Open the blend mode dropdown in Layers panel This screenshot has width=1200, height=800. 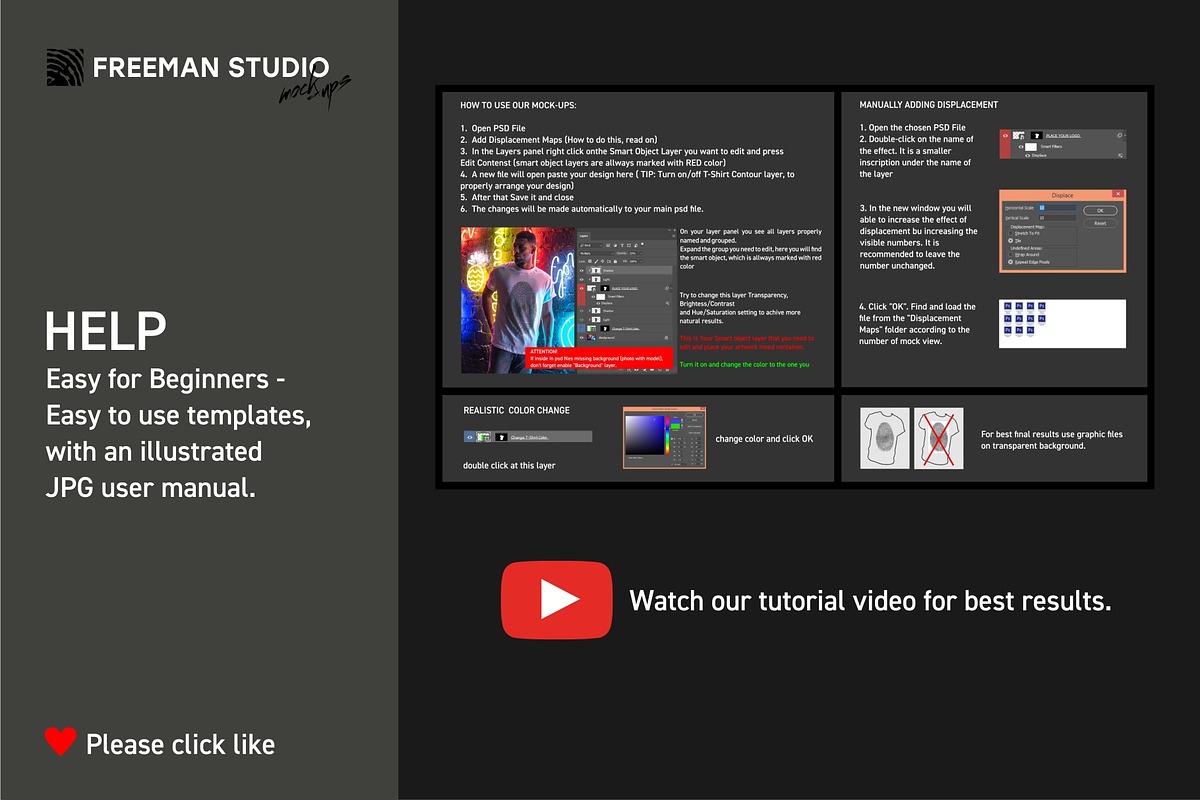pos(595,253)
